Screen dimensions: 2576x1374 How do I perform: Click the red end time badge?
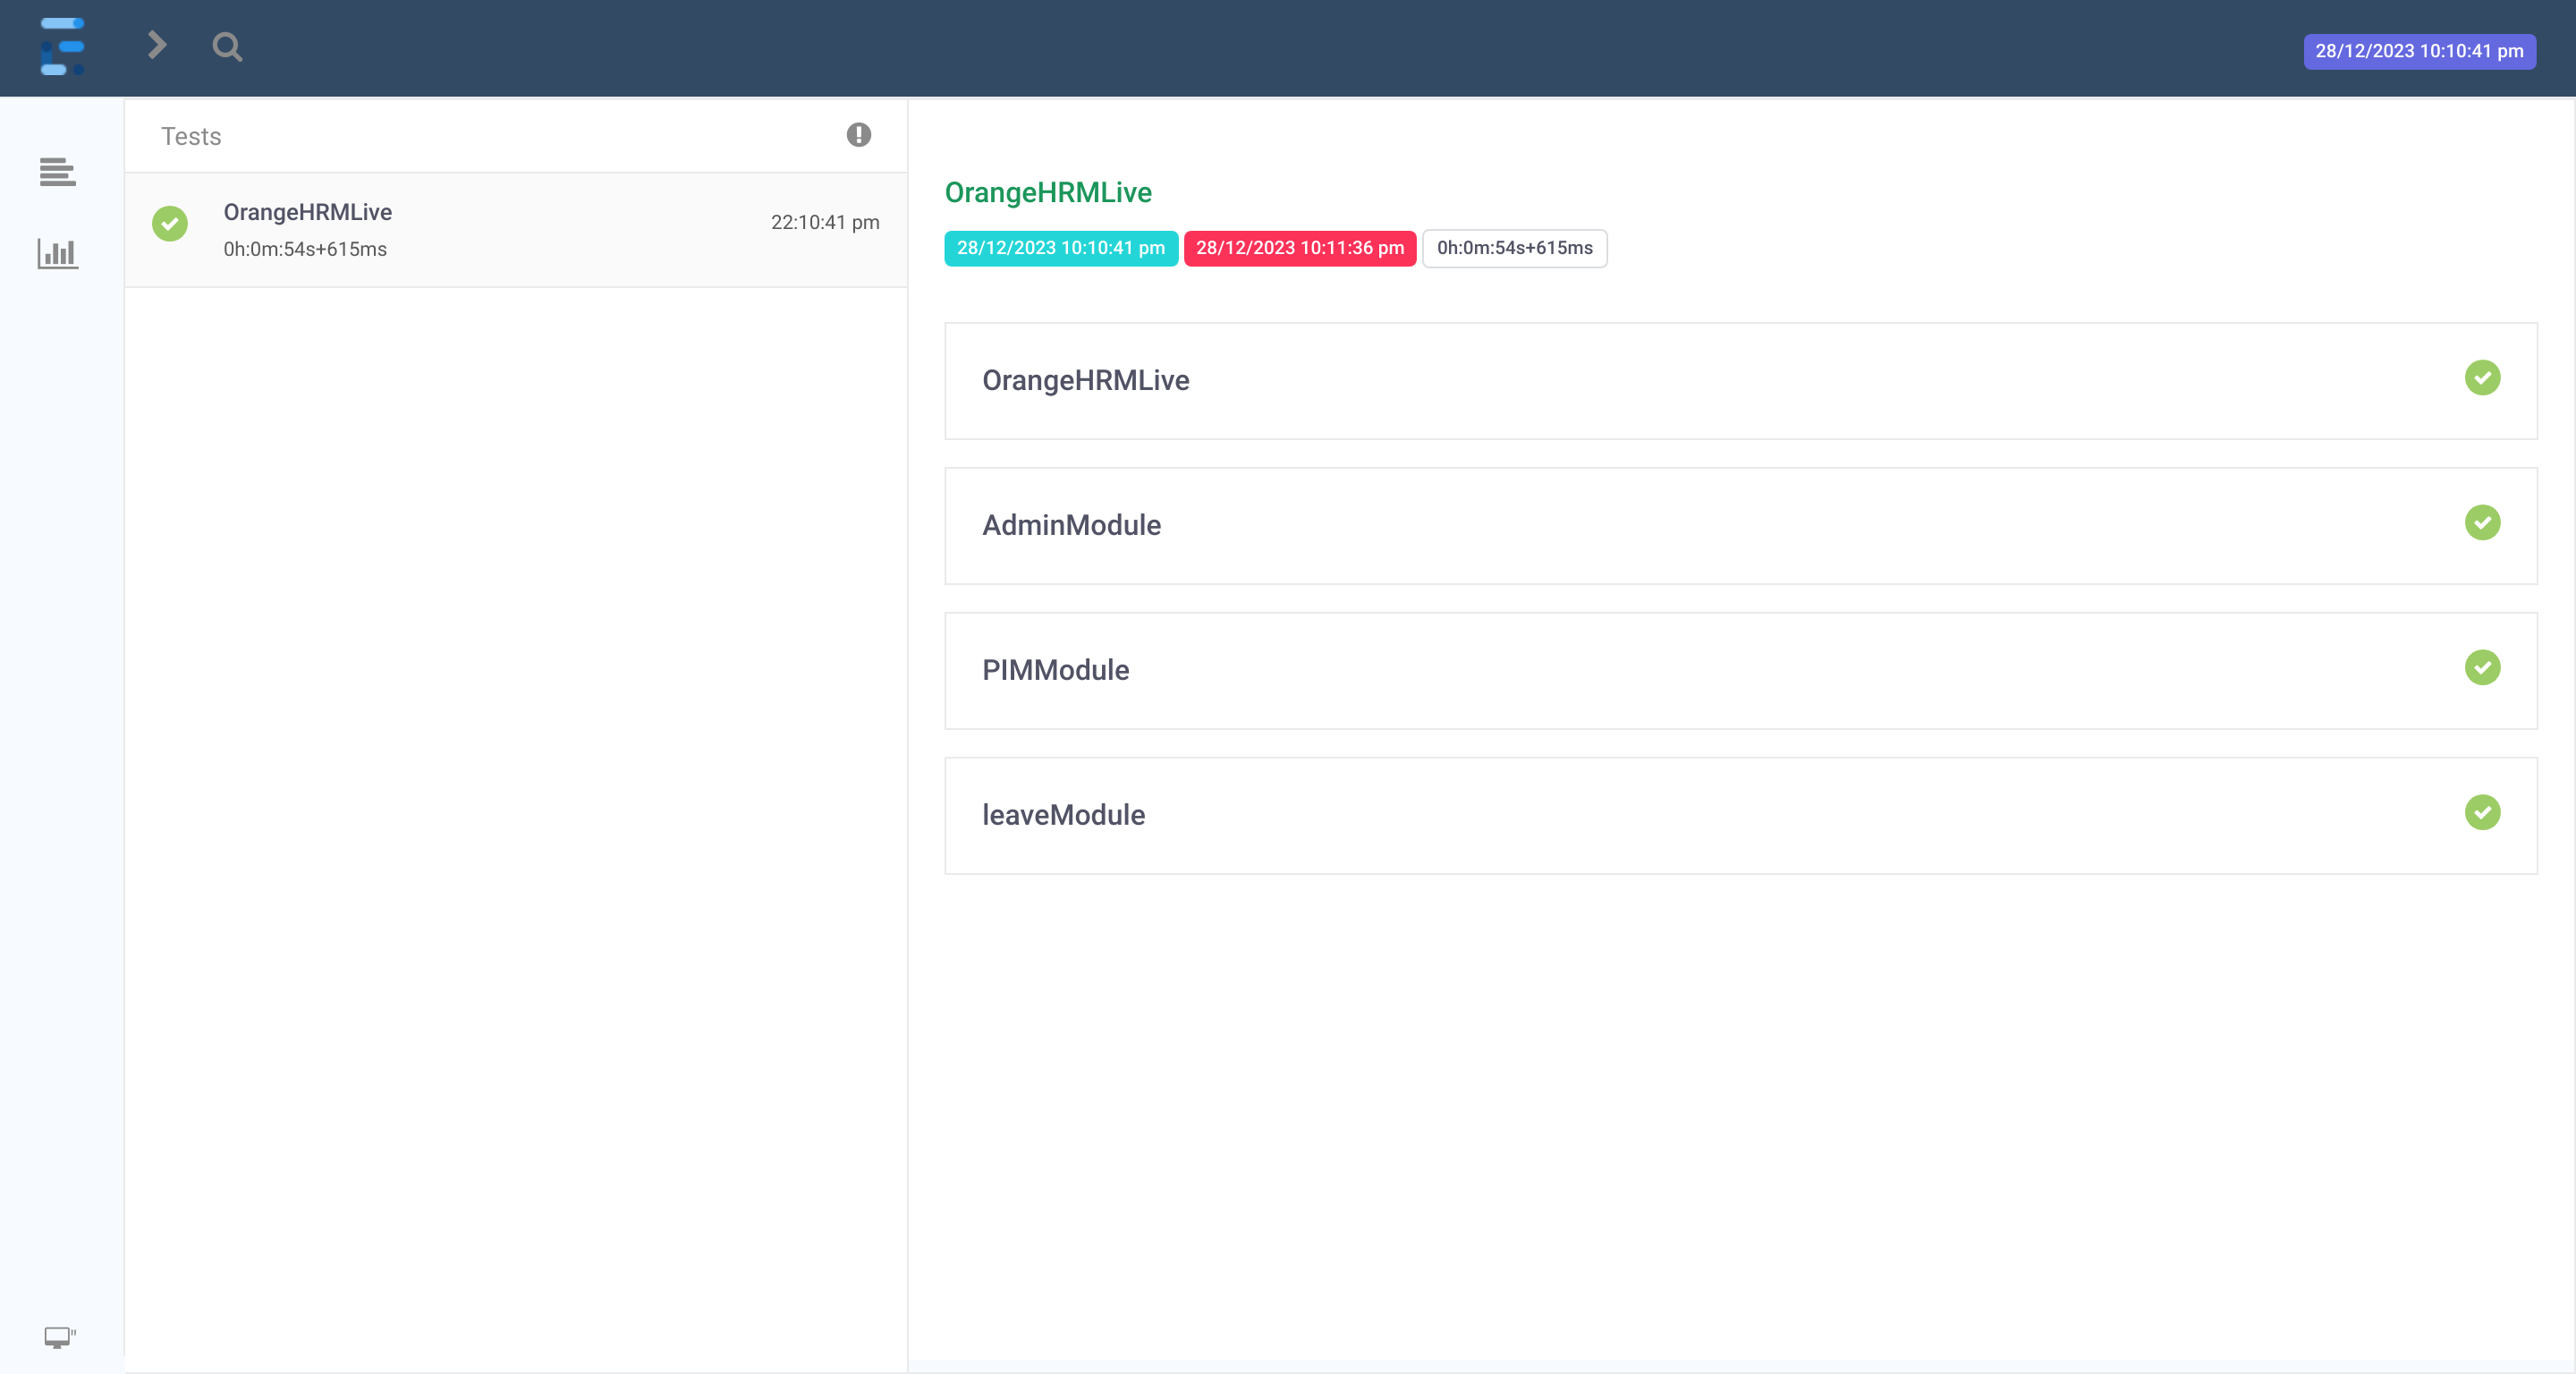1298,248
